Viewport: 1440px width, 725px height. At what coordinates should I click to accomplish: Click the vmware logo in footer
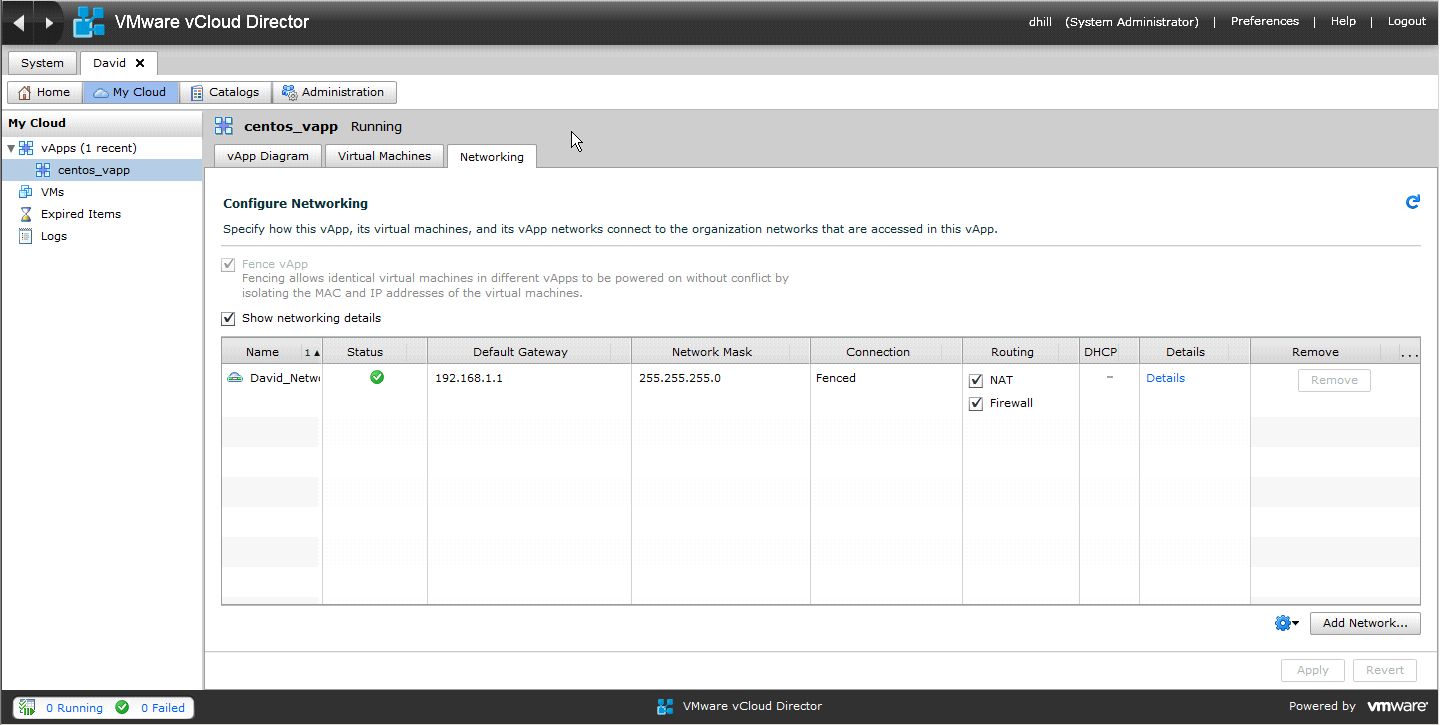1397,706
